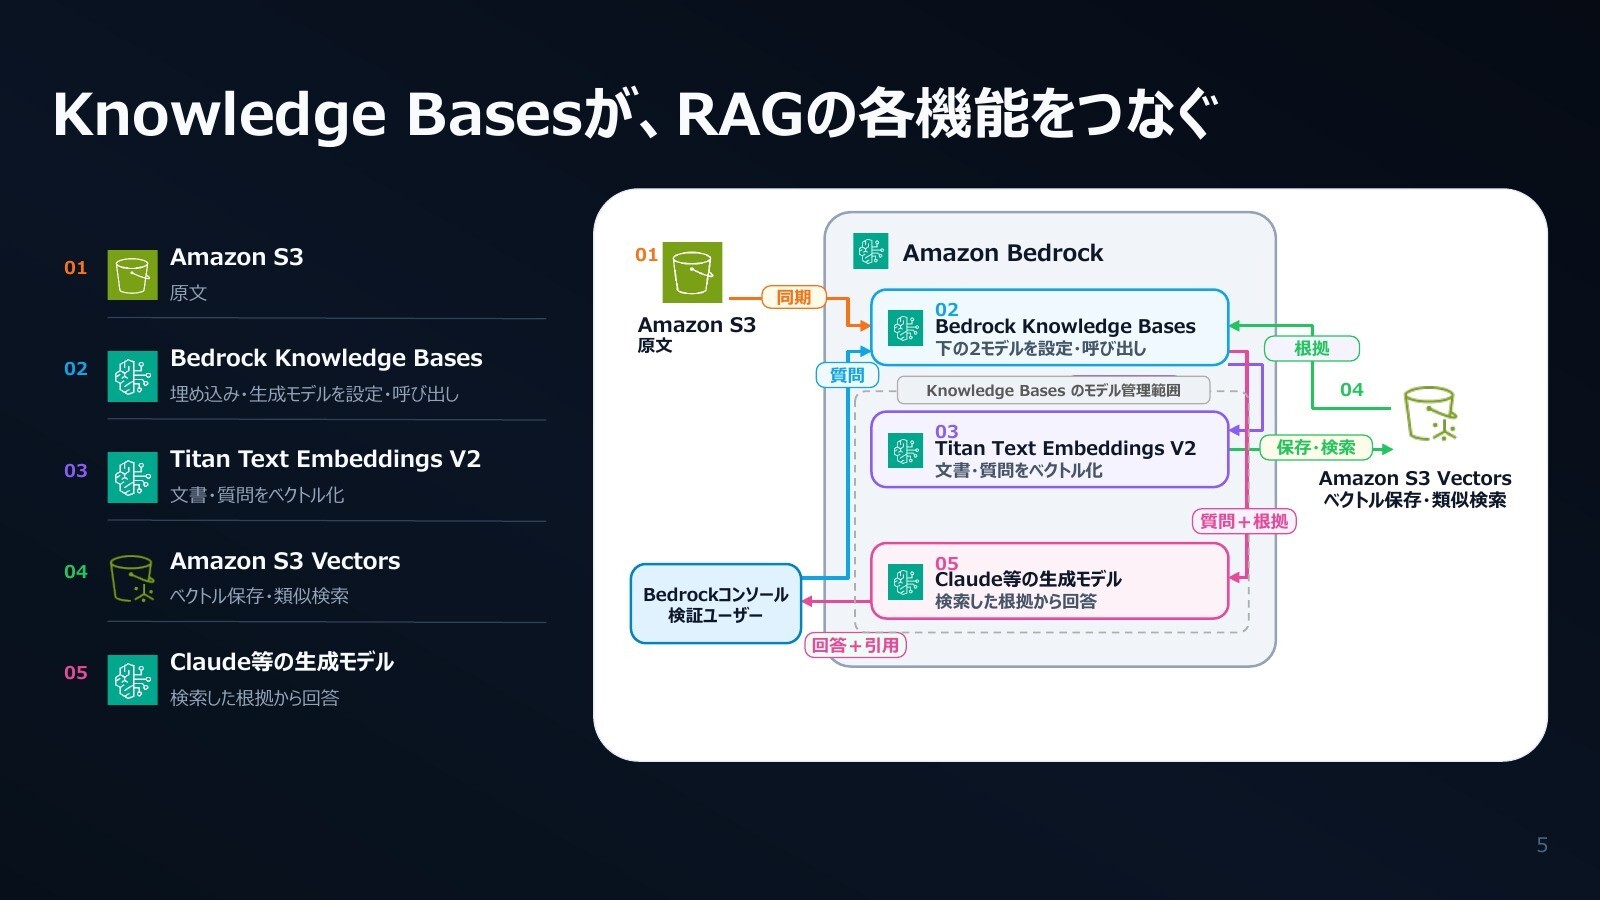Click the green '04' number in the list

coord(76,572)
